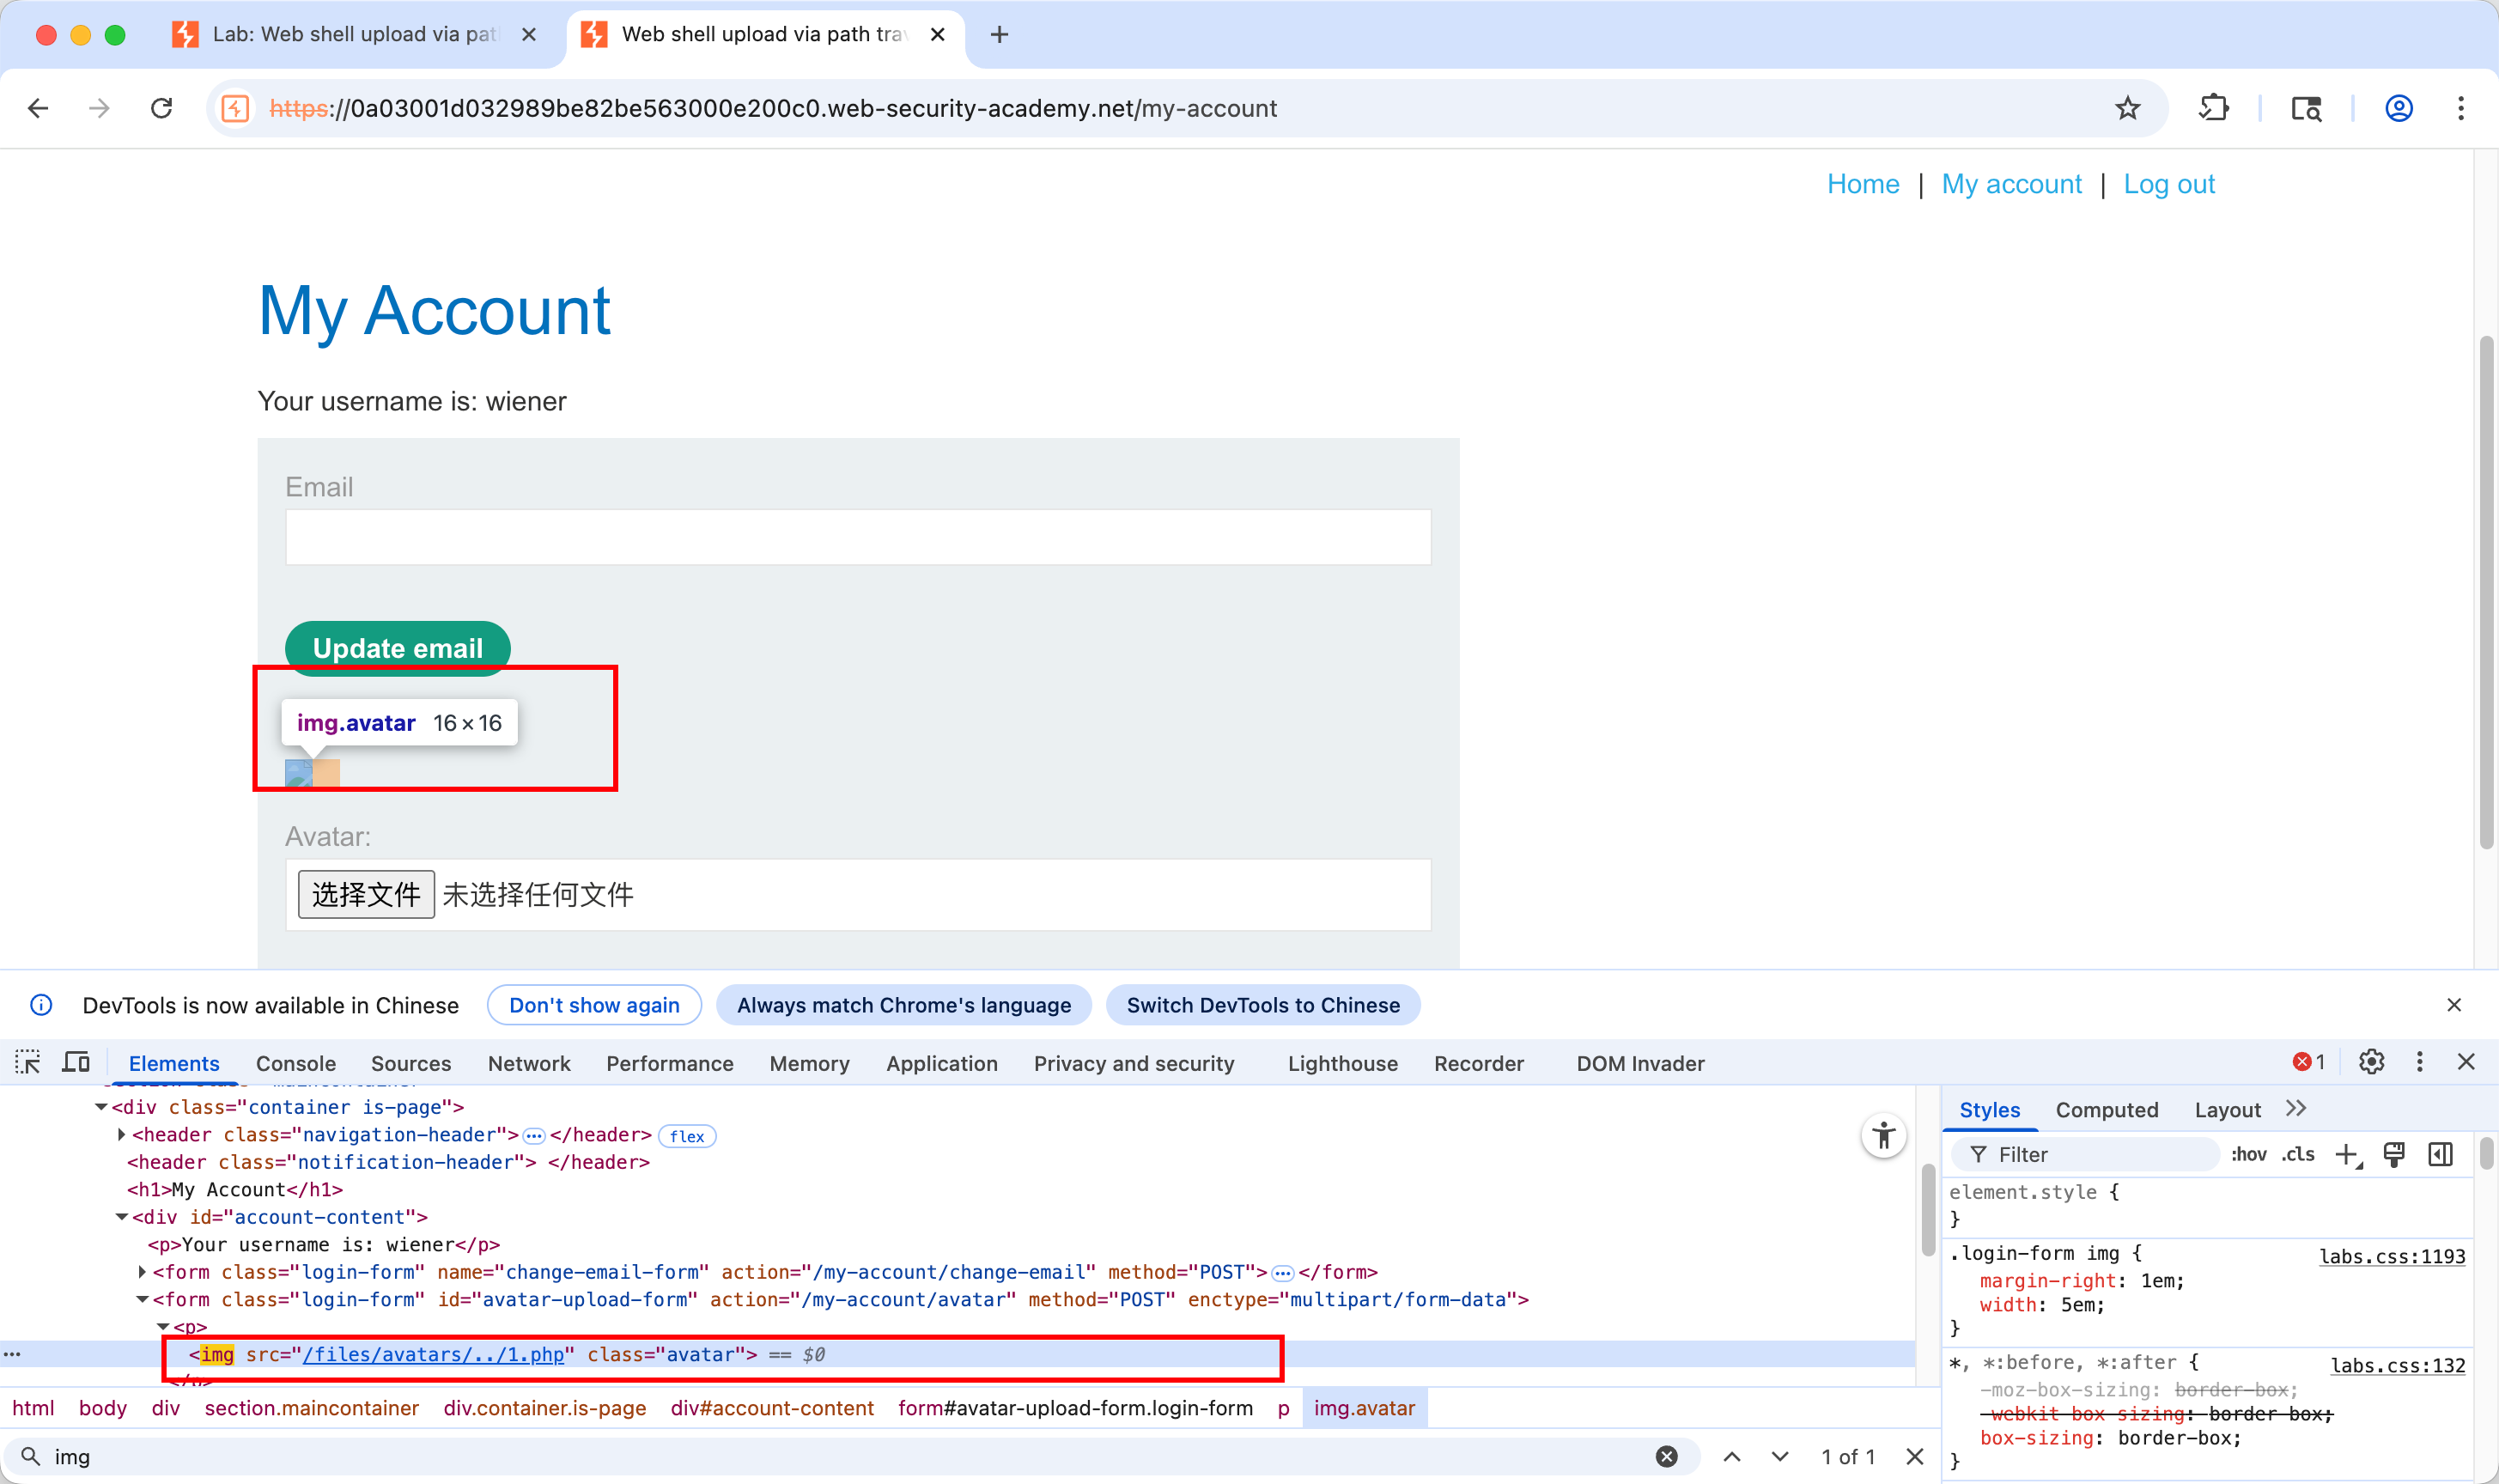2499x1484 pixels.
Task: Open the Chrome extensions puzzle icon
Action: 2214,108
